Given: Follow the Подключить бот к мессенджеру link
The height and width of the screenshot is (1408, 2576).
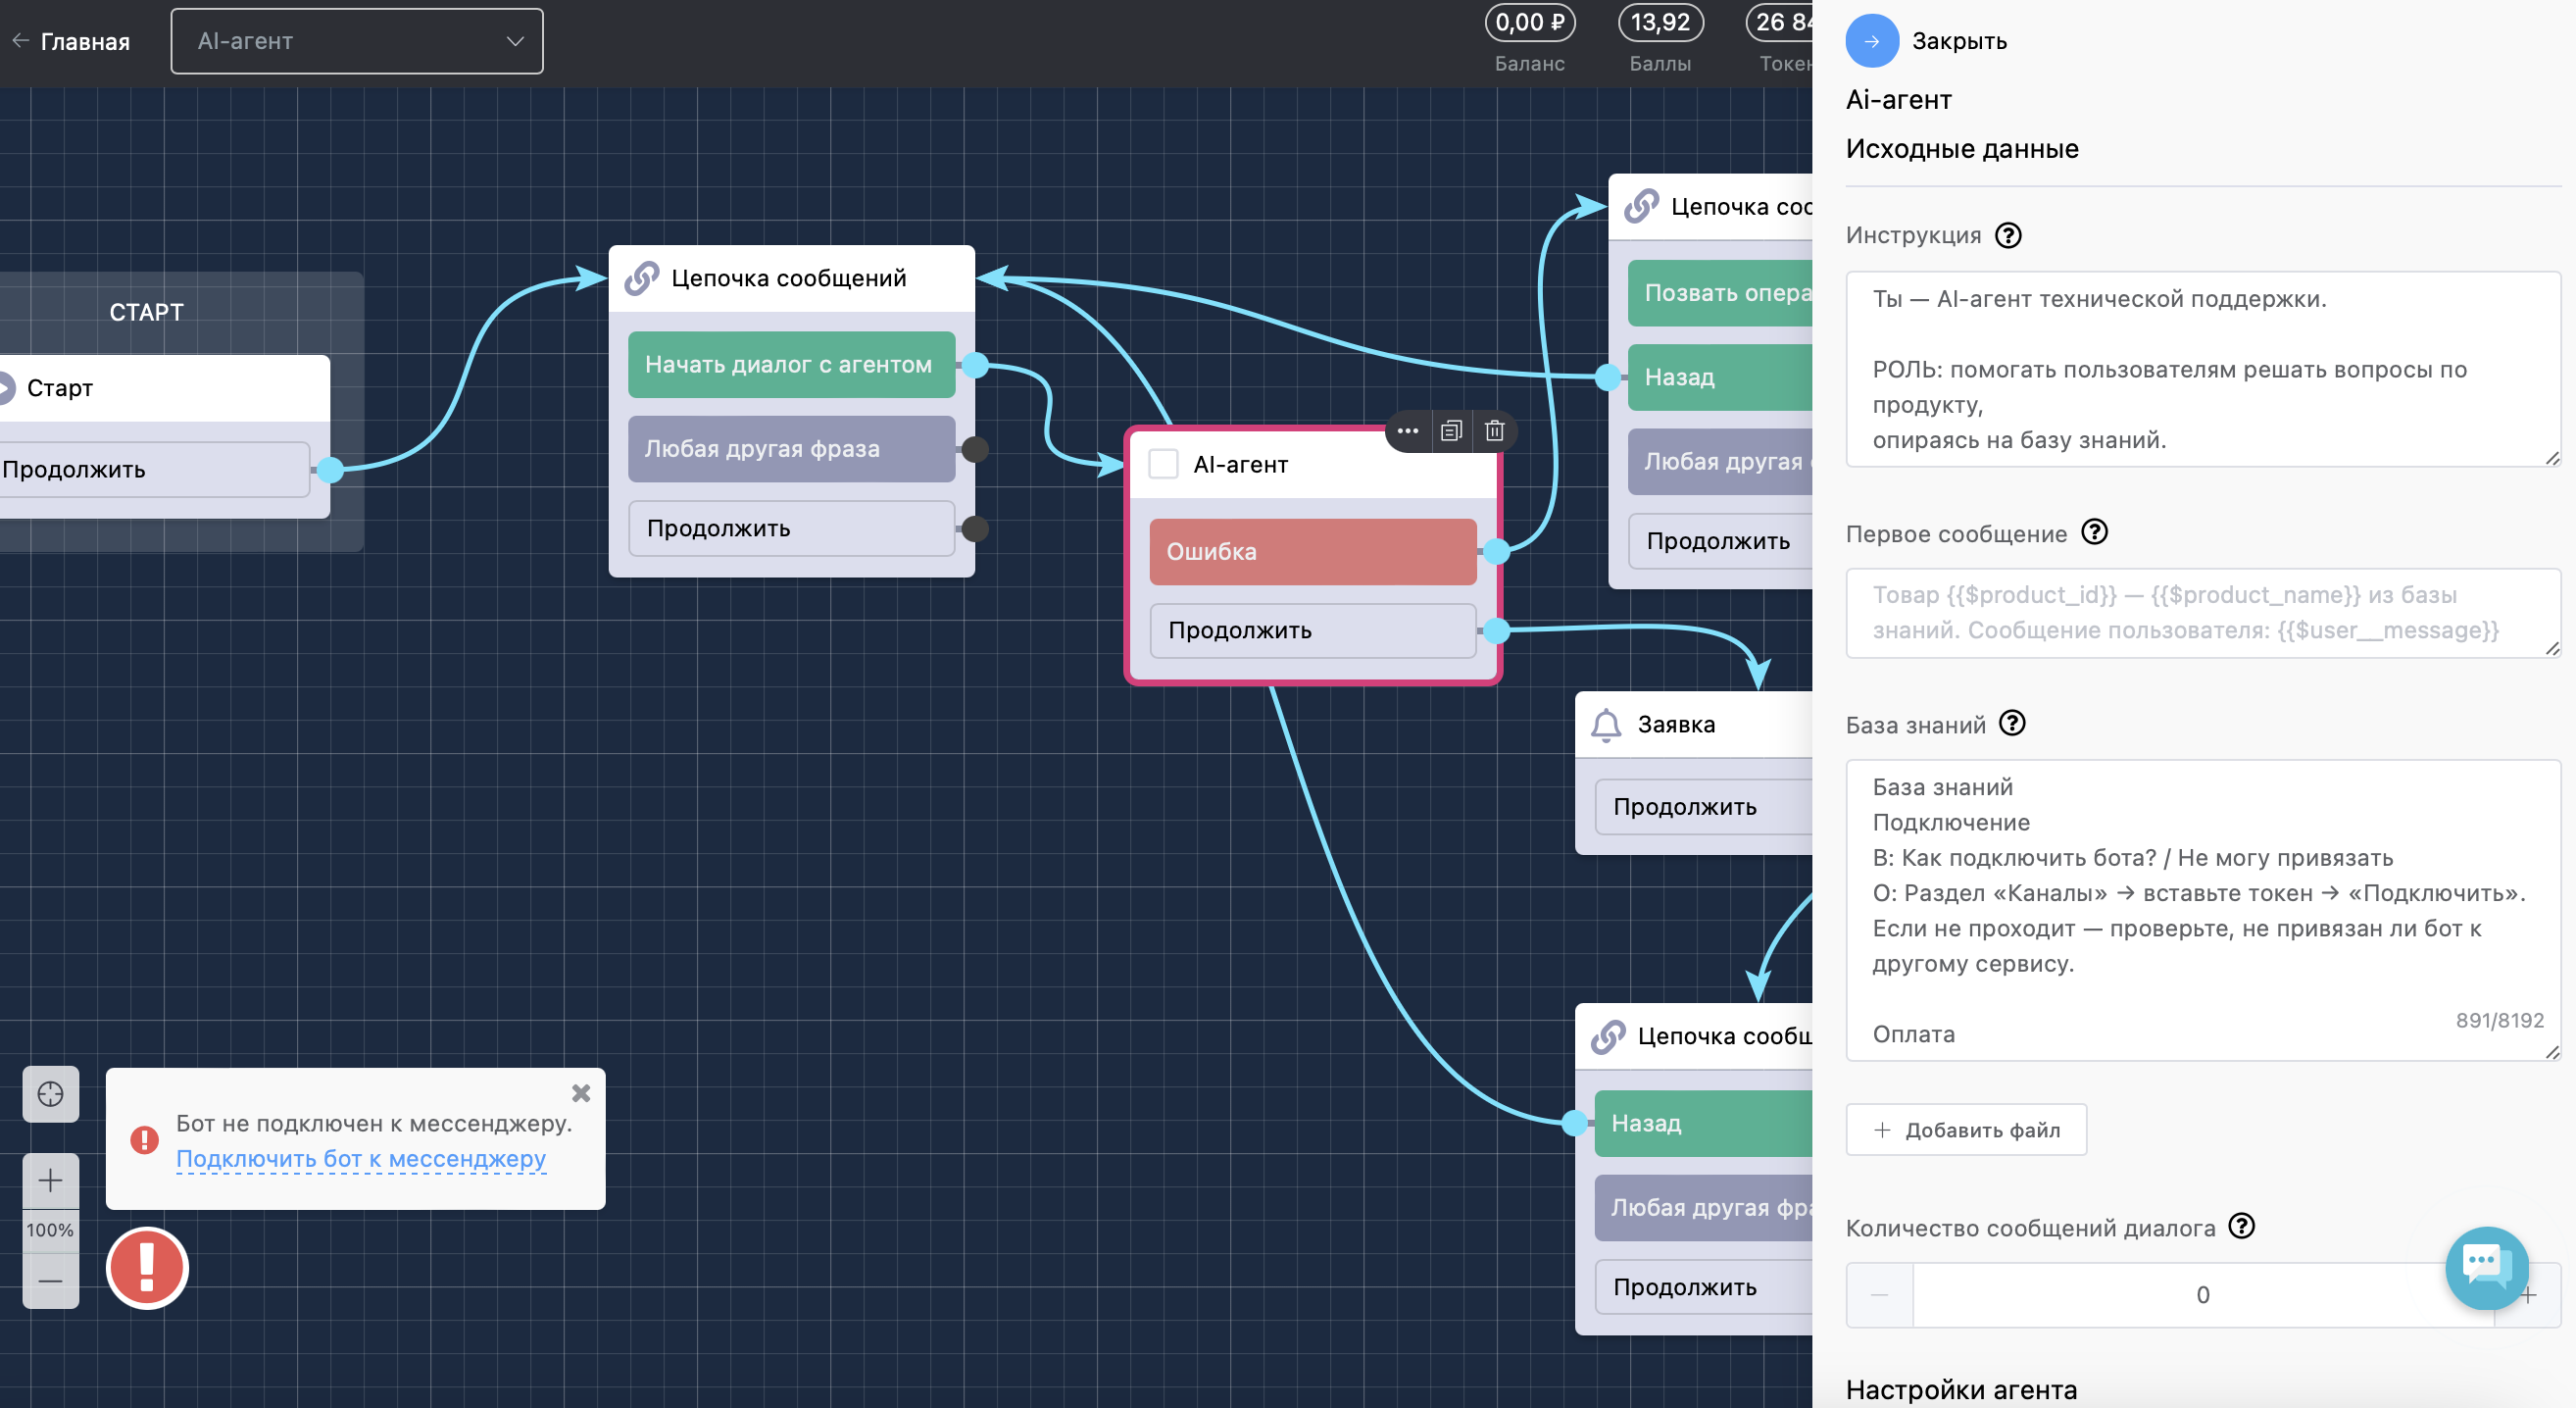Looking at the screenshot, I should [361, 1159].
